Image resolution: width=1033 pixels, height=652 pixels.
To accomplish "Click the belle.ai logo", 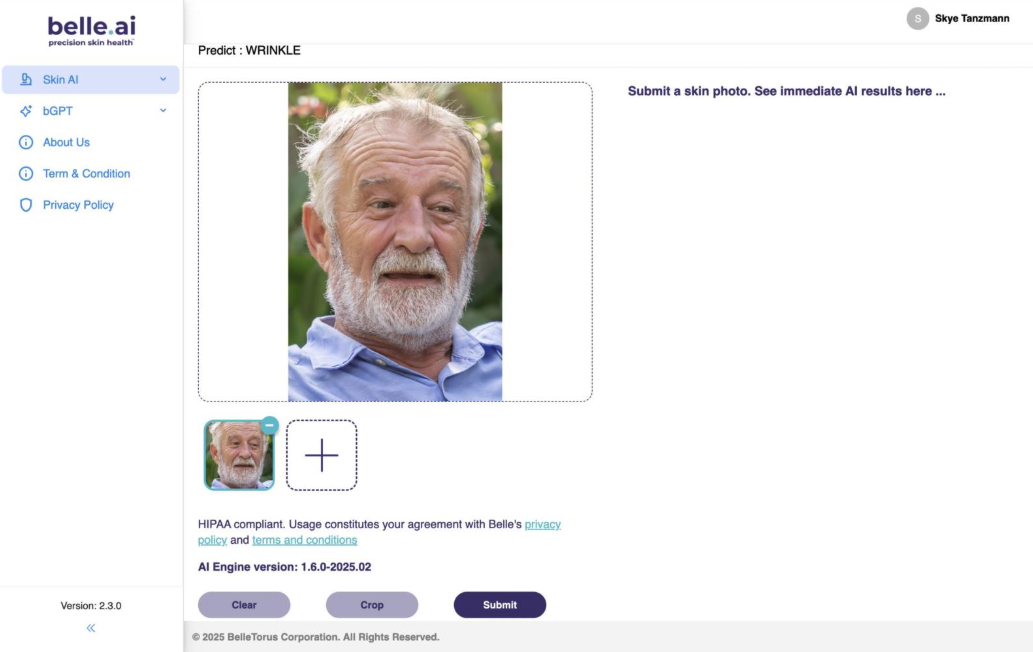I will pyautogui.click(x=91, y=29).
